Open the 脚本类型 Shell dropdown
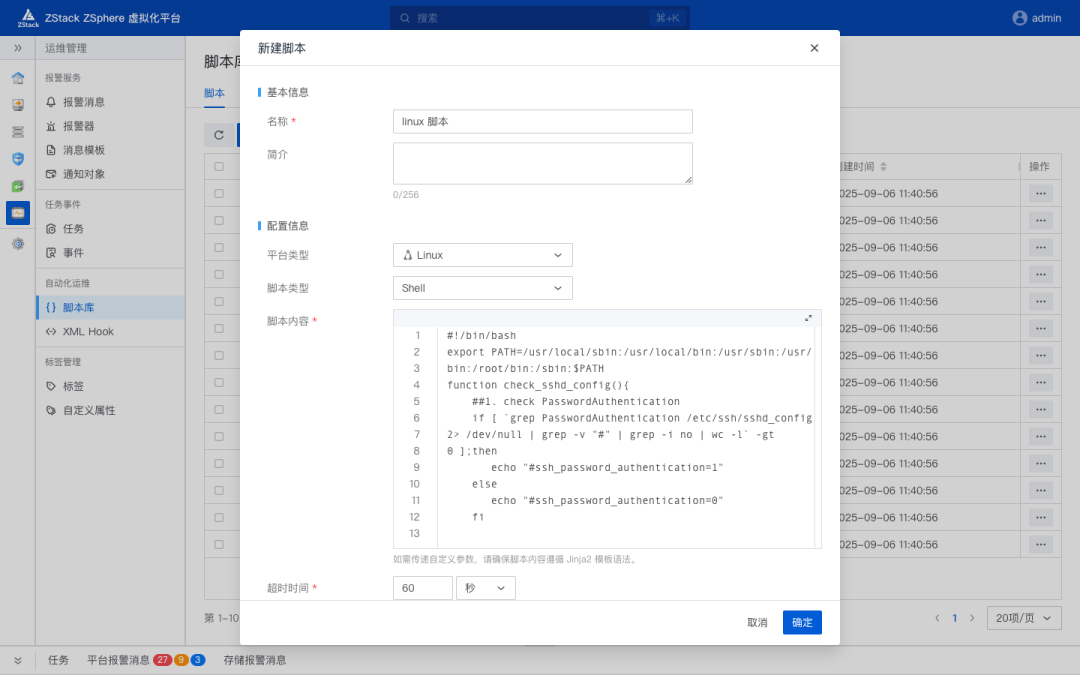 point(482,288)
